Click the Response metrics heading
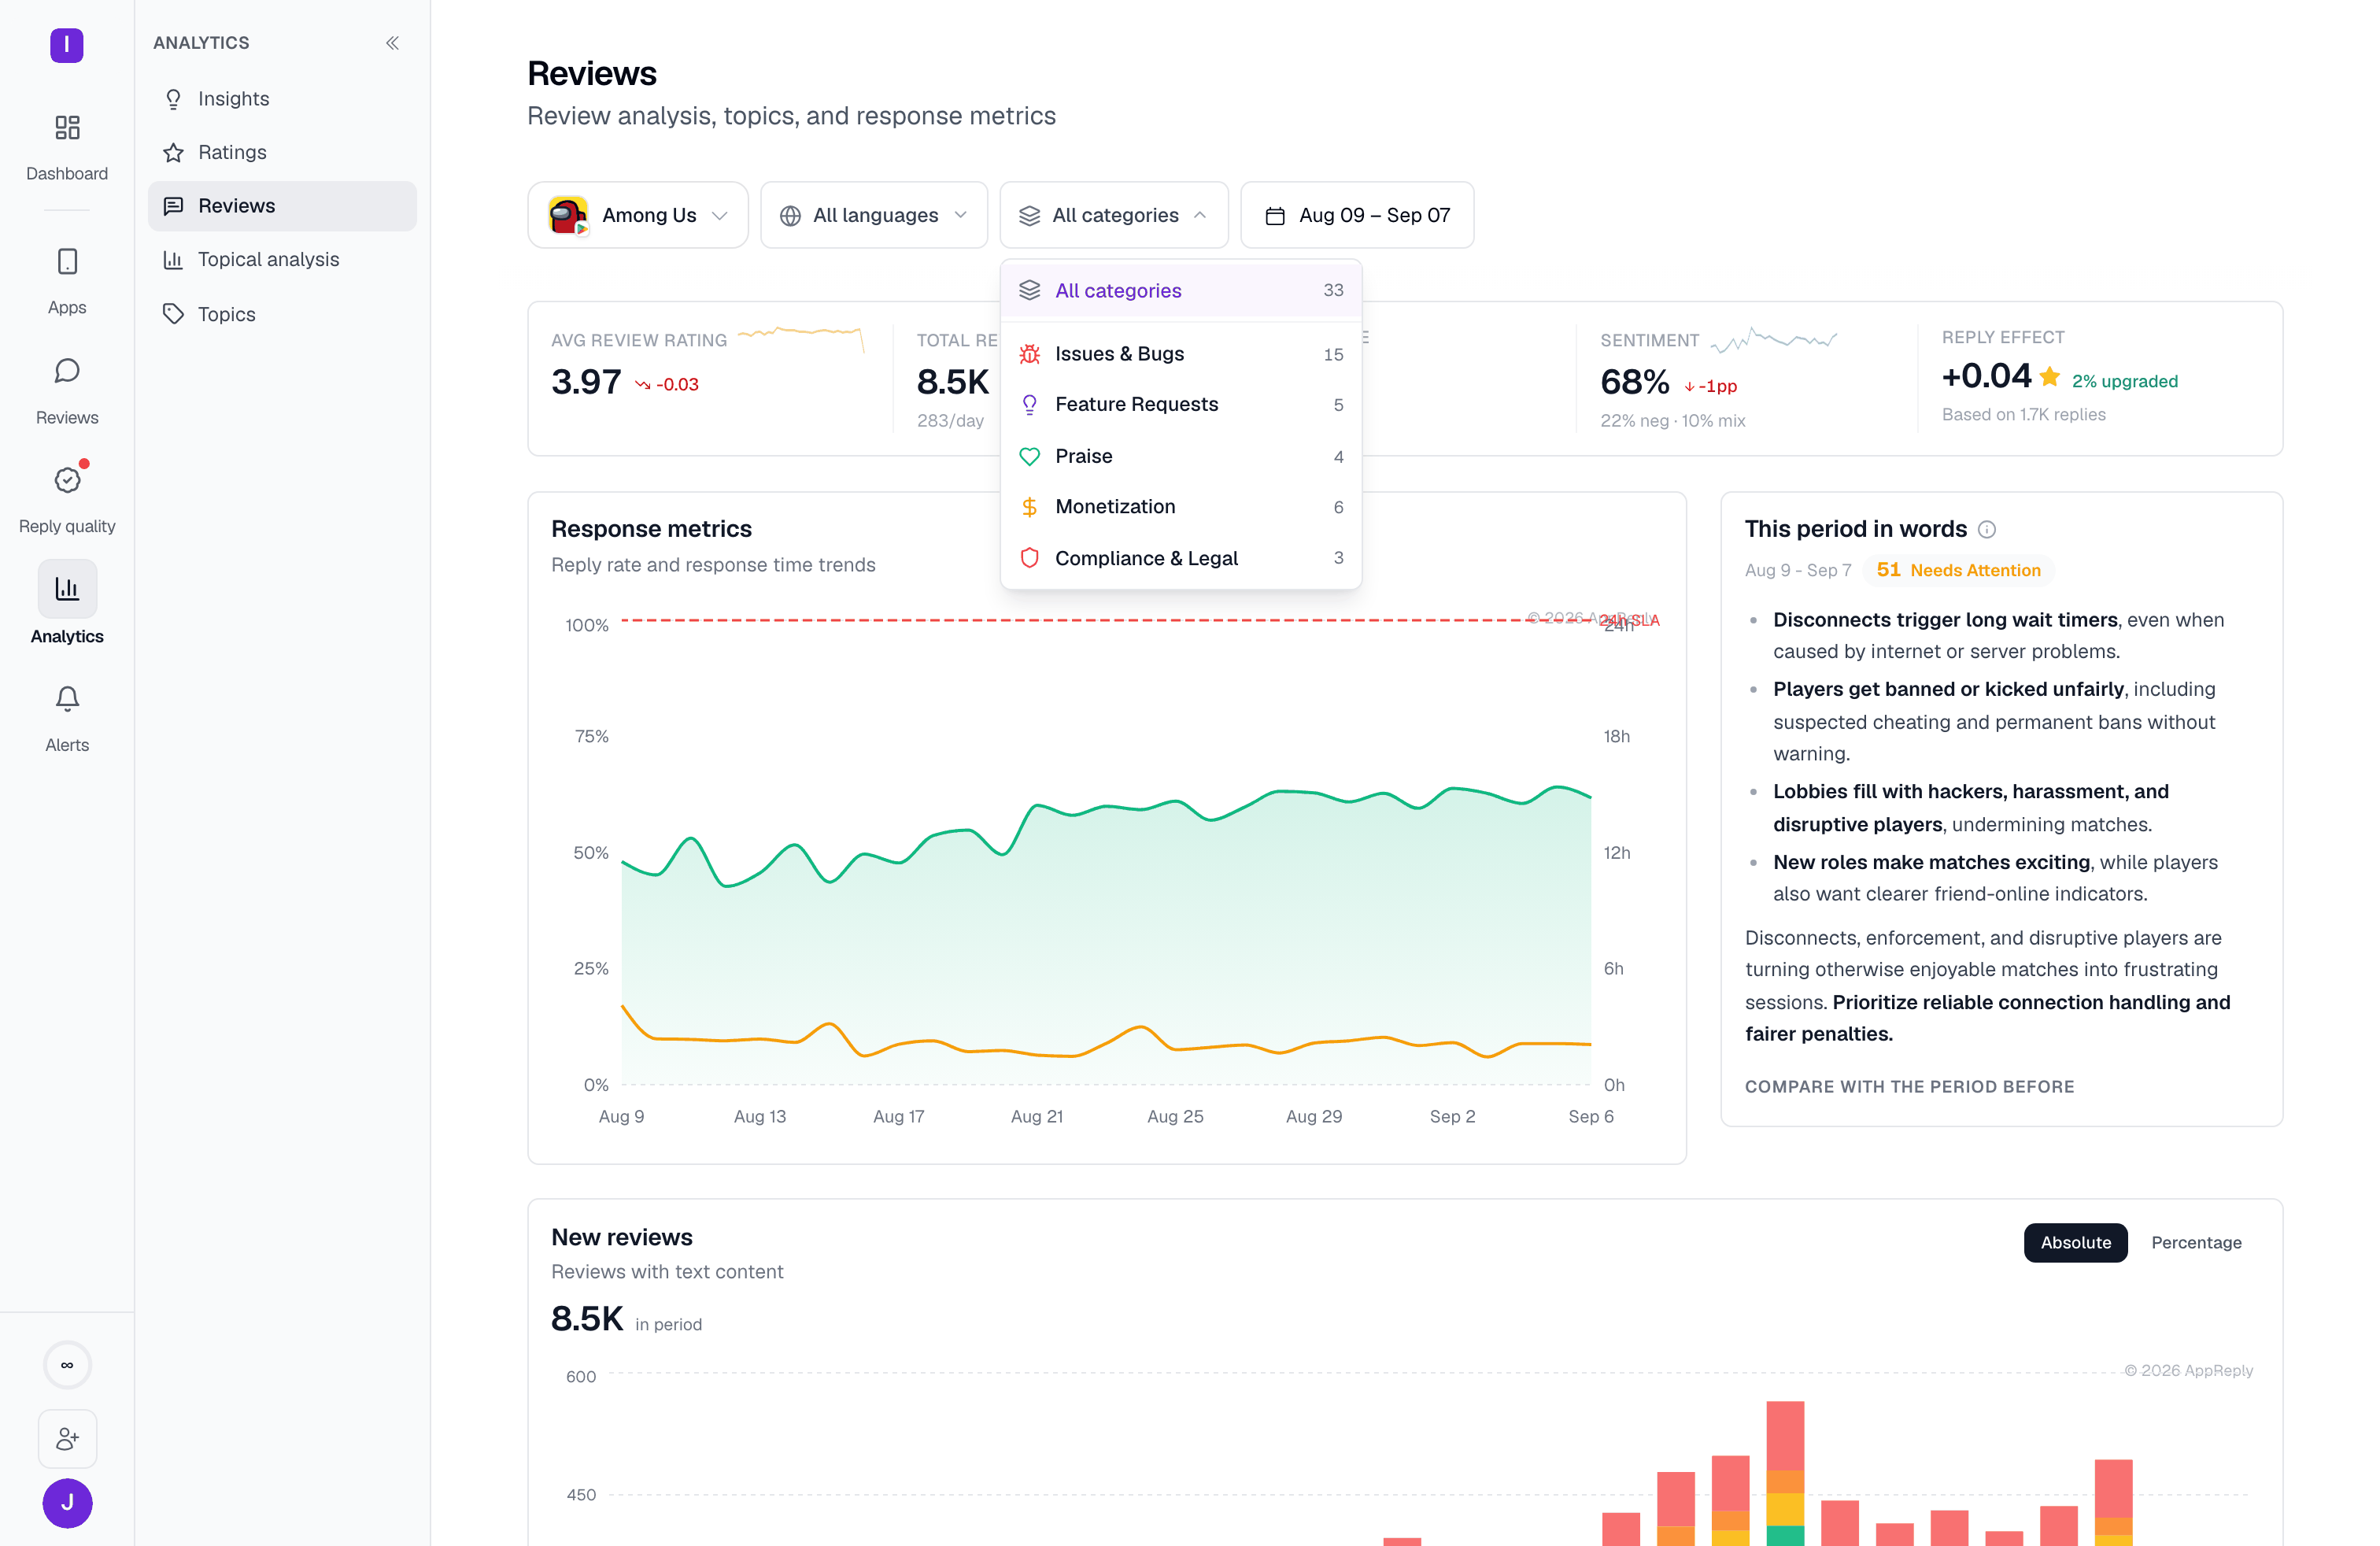The width and height of the screenshot is (2380, 1546). tap(651, 529)
